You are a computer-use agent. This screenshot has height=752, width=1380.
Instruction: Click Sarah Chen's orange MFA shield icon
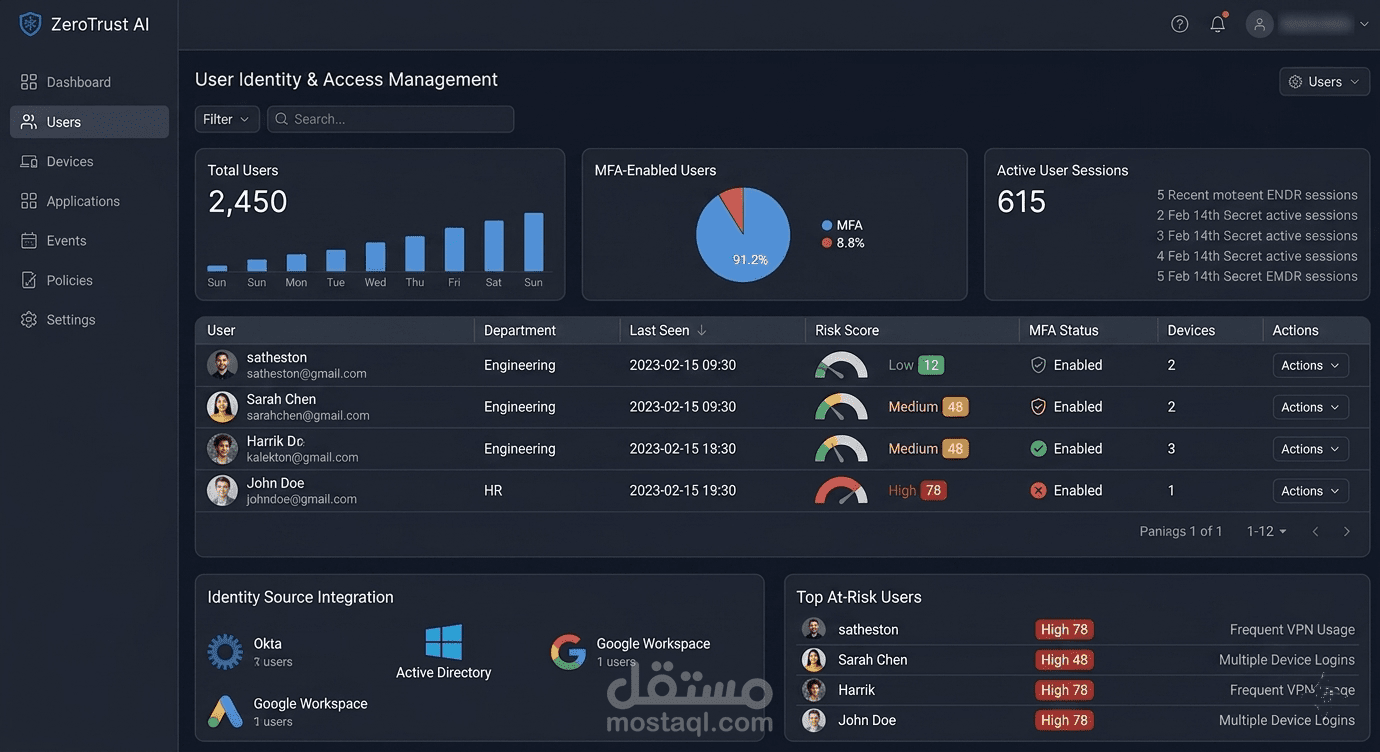(1038, 407)
